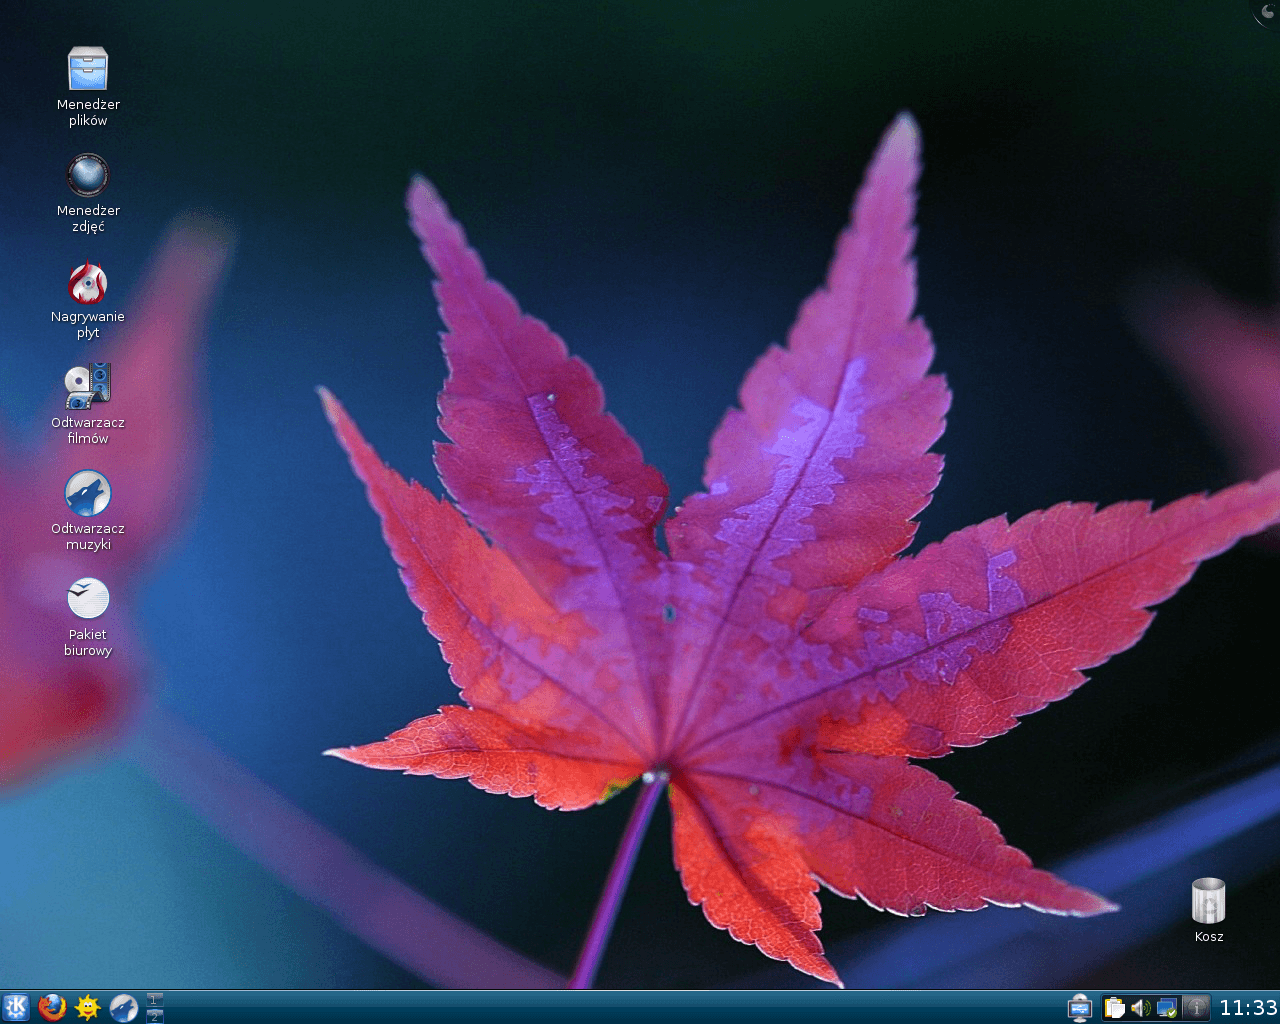This screenshot has width=1280, height=1024.
Task: Launch the wolf music player from taskbar
Action: click(124, 1007)
